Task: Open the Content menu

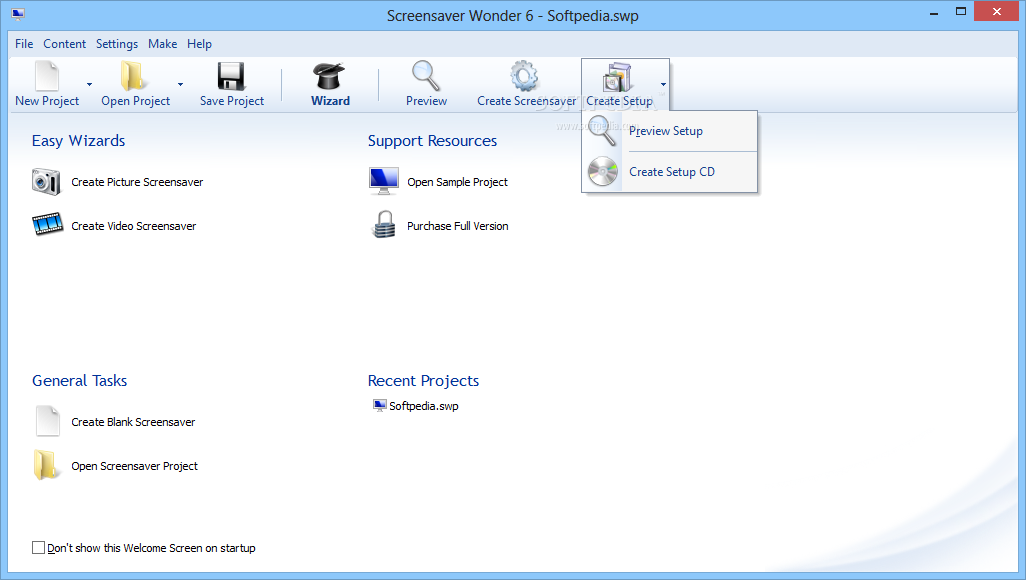Action: [x=64, y=44]
